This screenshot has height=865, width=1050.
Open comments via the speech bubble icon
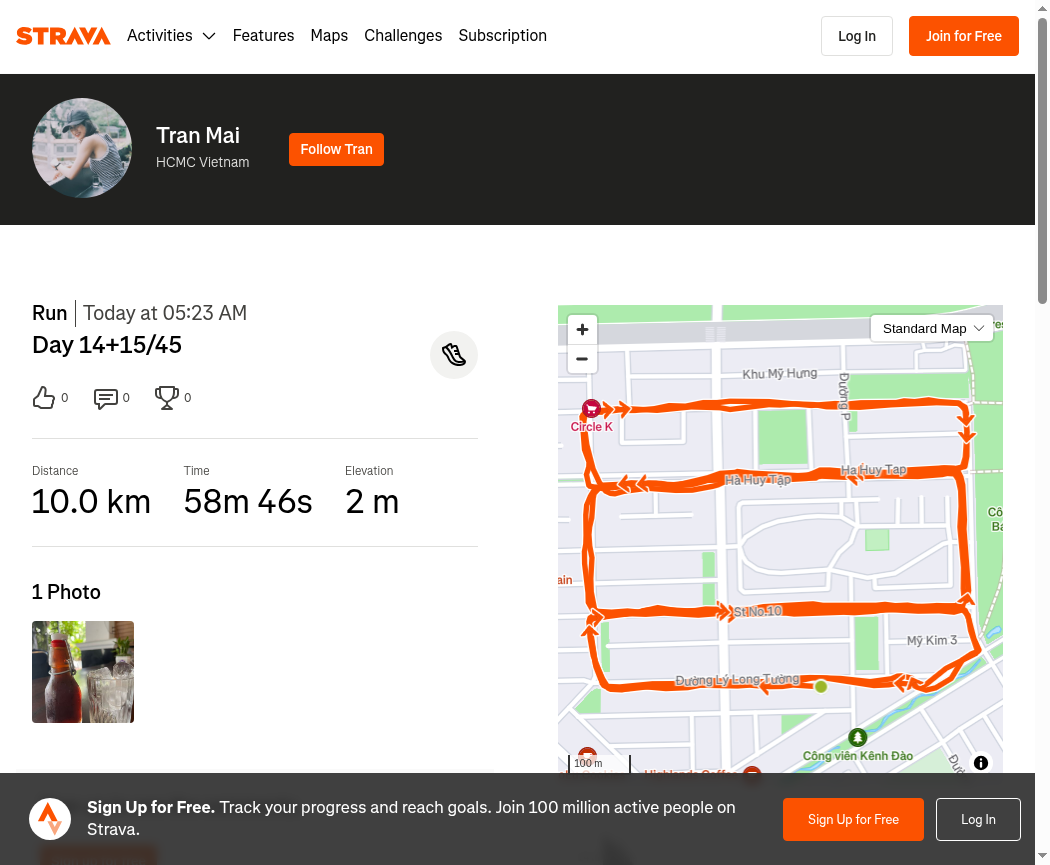point(105,398)
